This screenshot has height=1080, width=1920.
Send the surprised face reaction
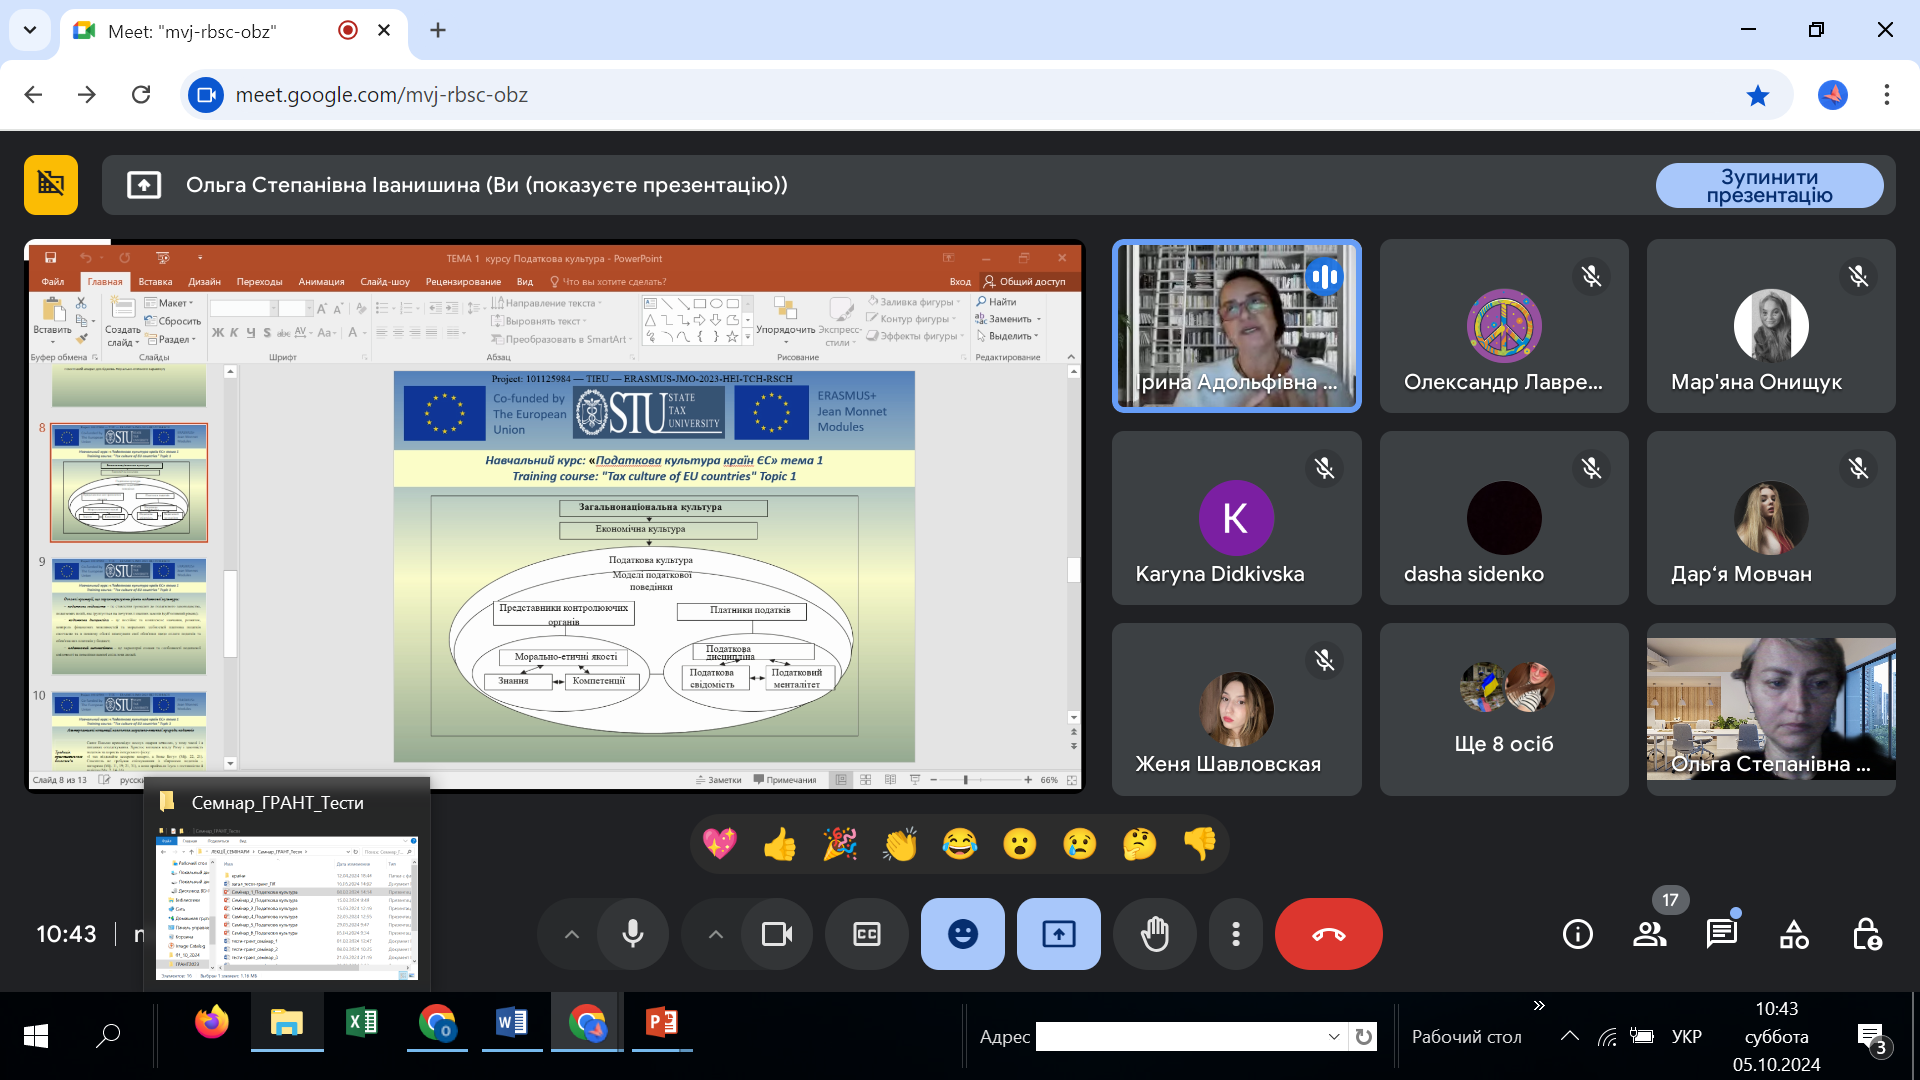[x=1020, y=844]
